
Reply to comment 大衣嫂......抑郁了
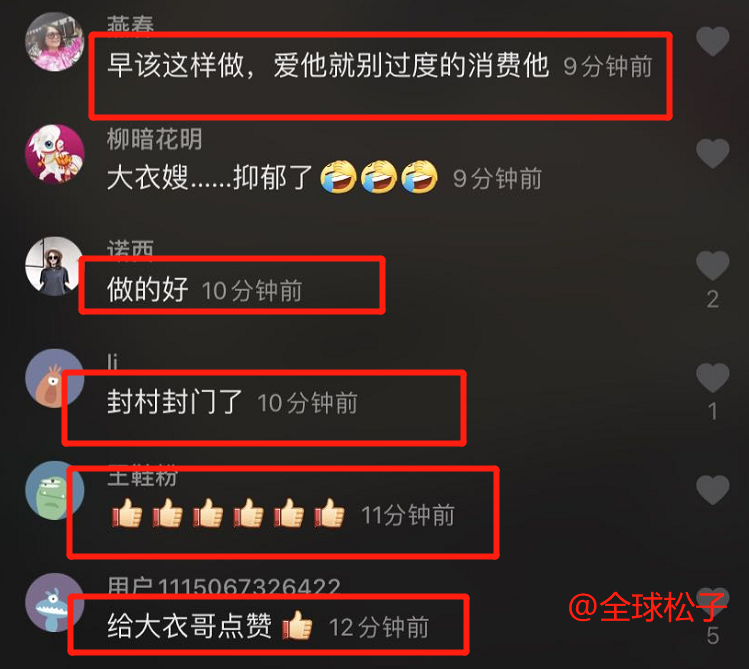pos(272,177)
